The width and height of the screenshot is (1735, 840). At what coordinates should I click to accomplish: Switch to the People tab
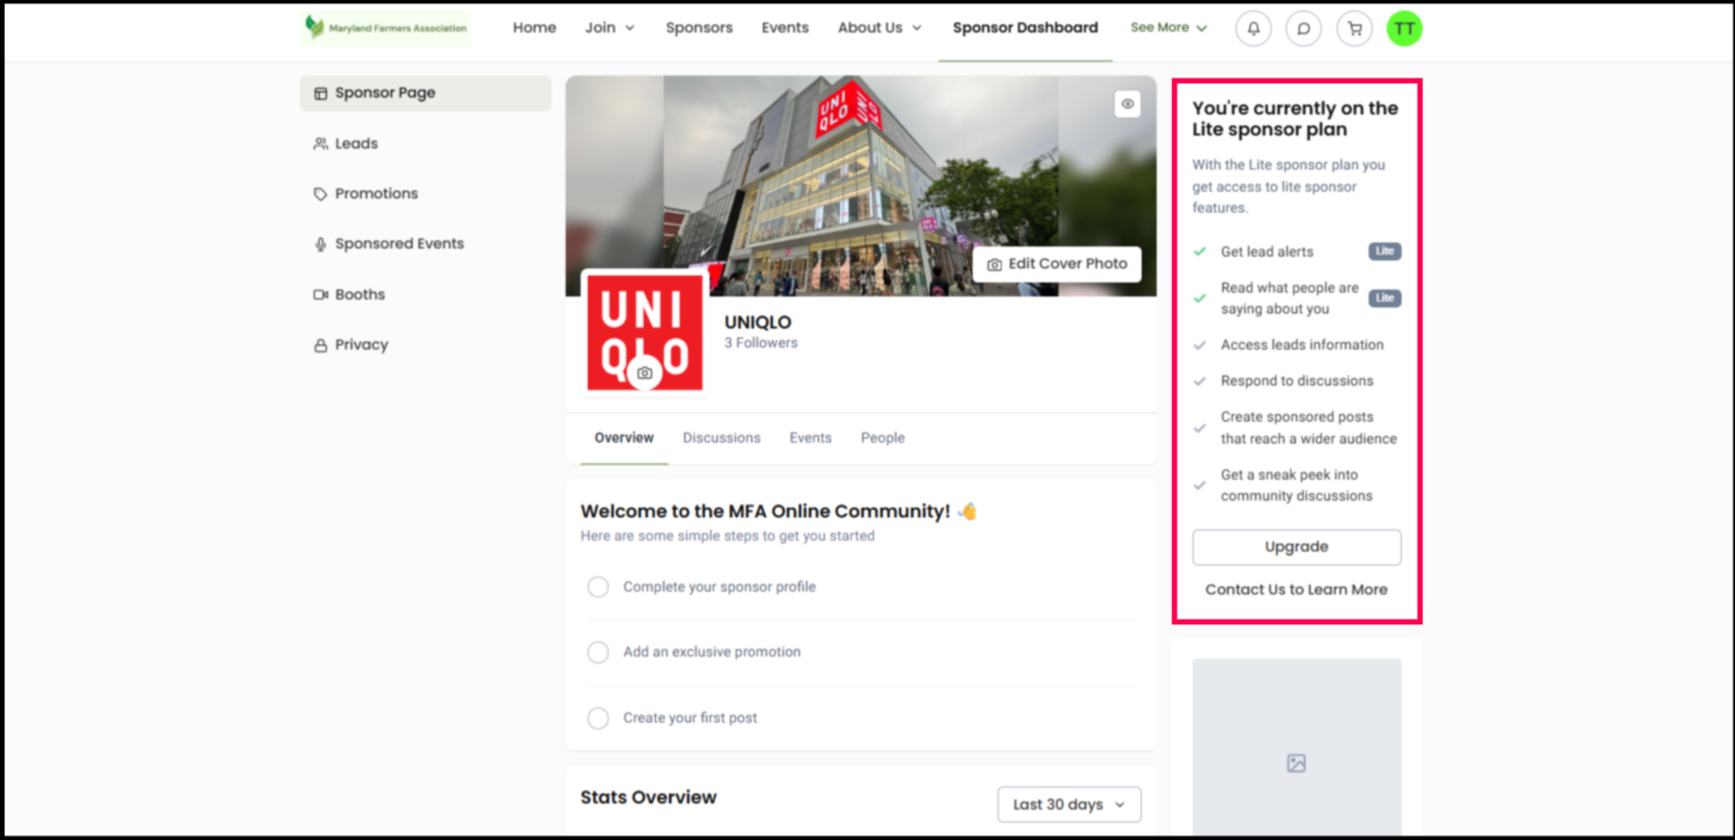click(882, 438)
